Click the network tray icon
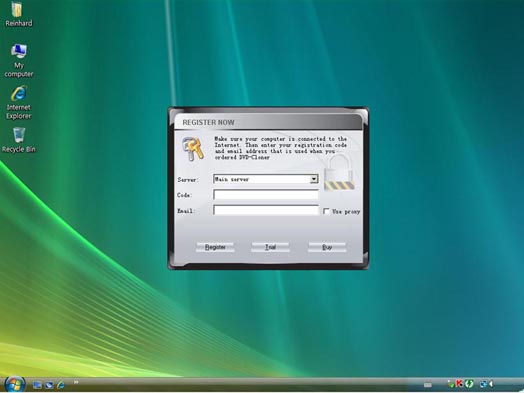Image resolution: width=524 pixels, height=393 pixels. (x=483, y=384)
